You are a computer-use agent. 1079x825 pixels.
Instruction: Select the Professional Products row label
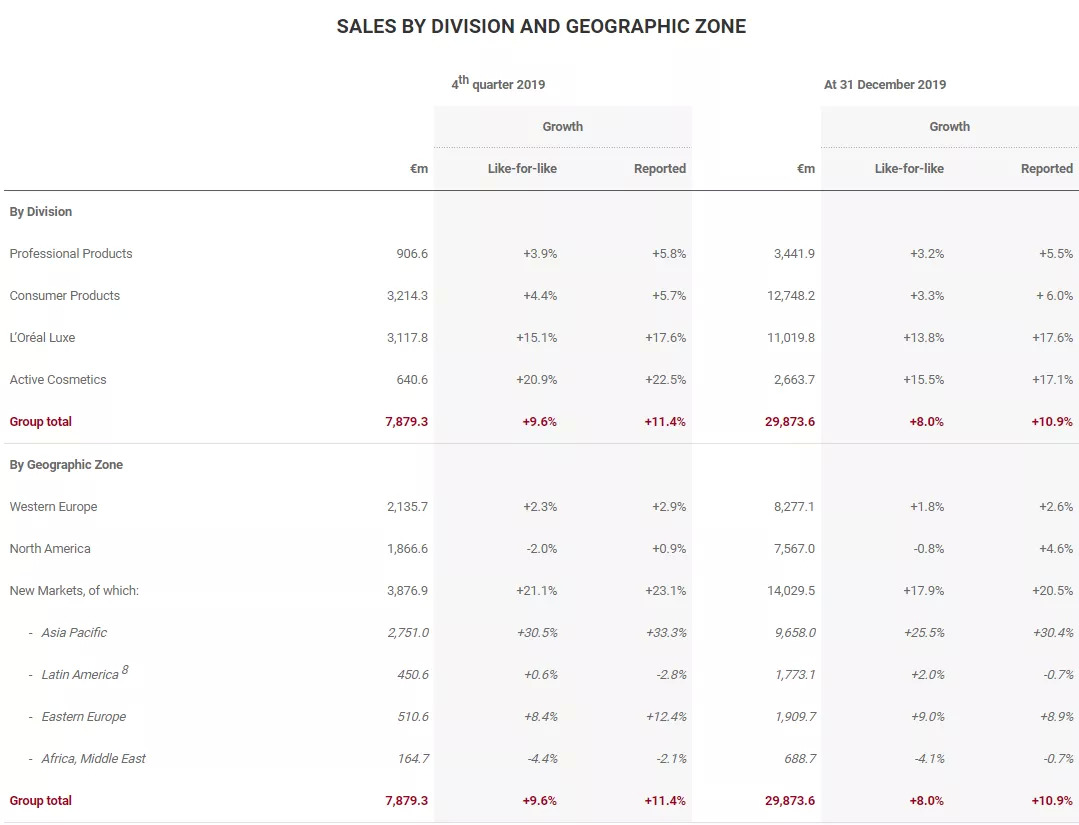tap(71, 254)
